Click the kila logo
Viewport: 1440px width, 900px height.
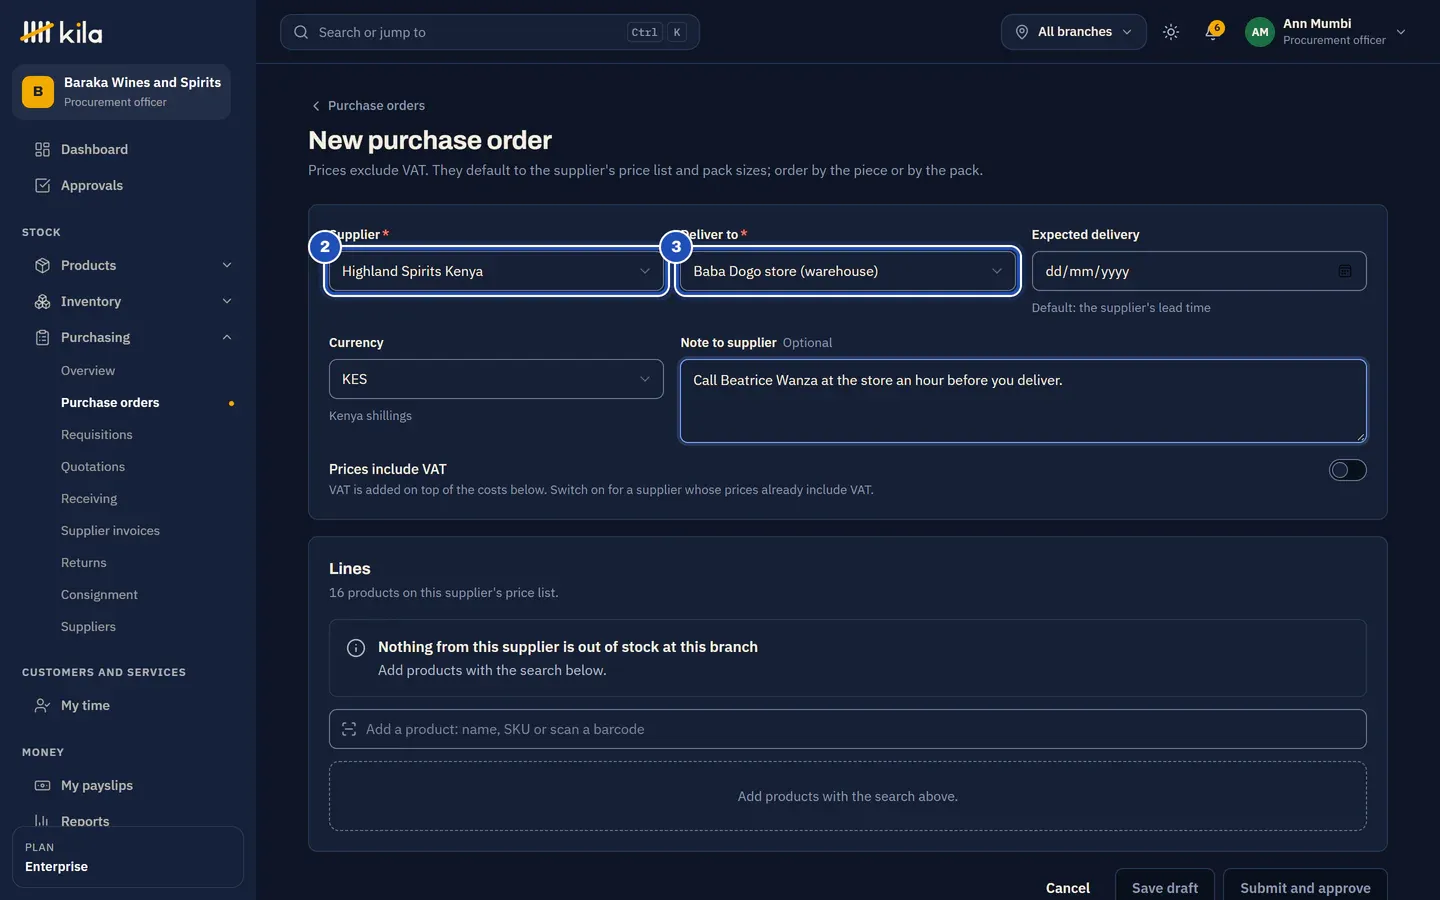(61, 33)
